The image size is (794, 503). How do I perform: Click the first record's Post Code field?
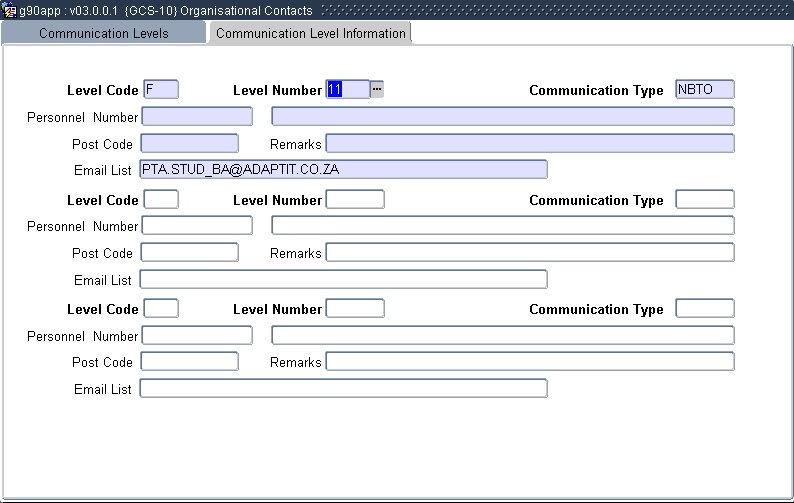189,143
